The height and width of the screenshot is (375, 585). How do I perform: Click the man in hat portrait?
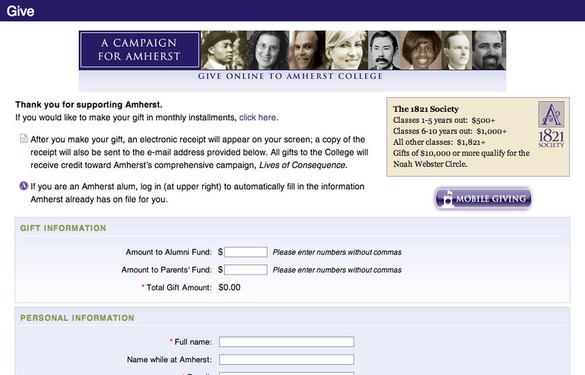click(x=224, y=50)
